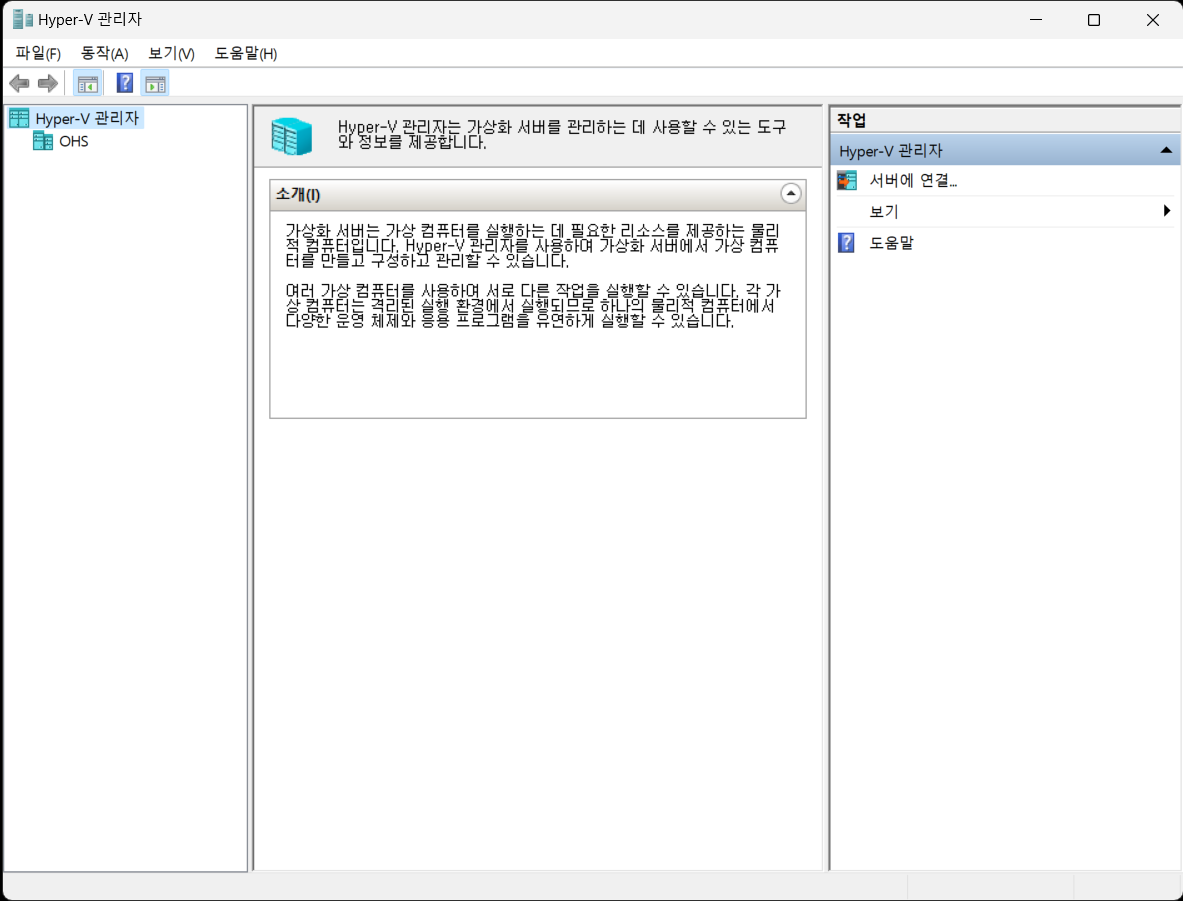Open Help via the toolbar question mark icon
The height and width of the screenshot is (901, 1183).
point(125,83)
